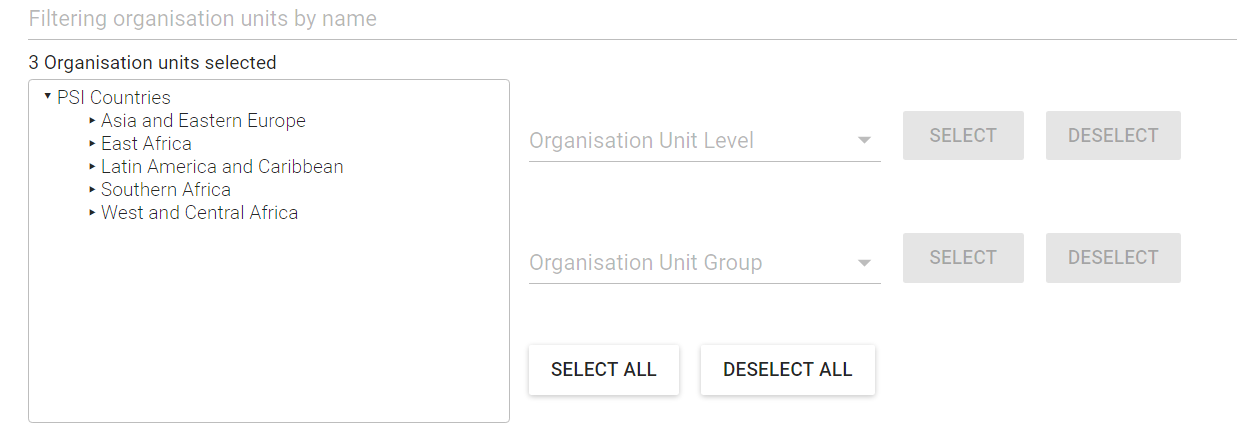Select the Southern Africa organisation unit

[166, 190]
